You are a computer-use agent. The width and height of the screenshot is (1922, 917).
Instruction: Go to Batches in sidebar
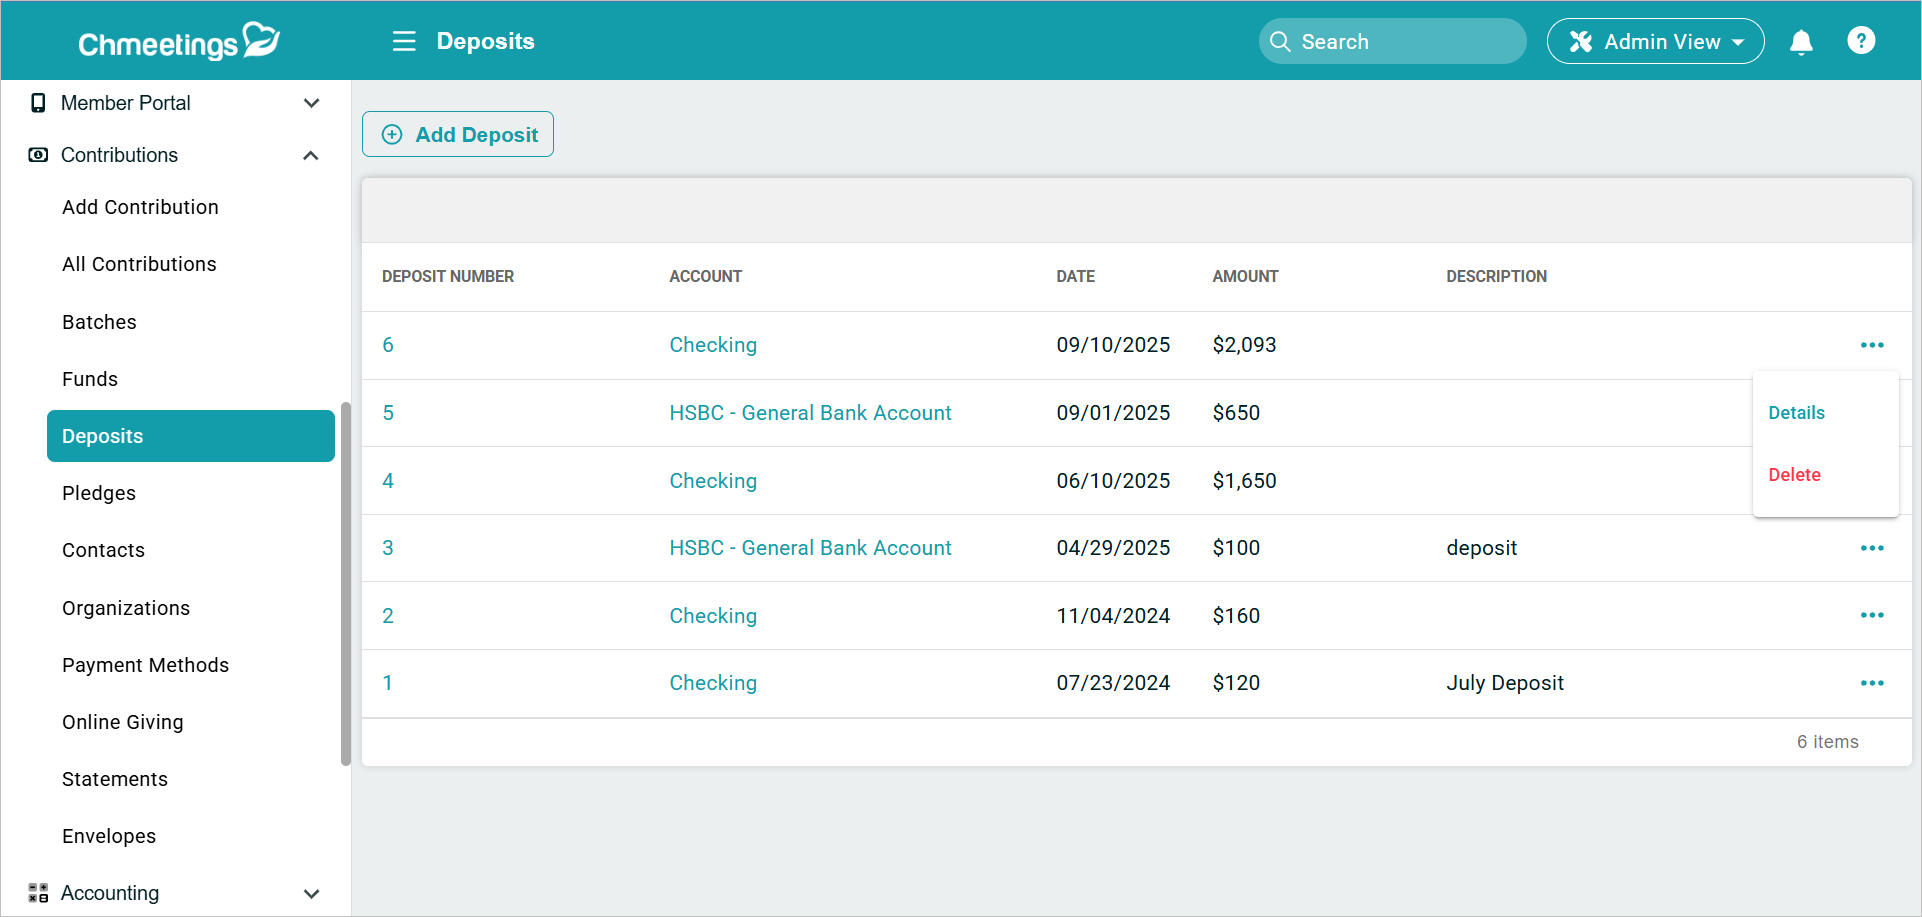pos(99,322)
